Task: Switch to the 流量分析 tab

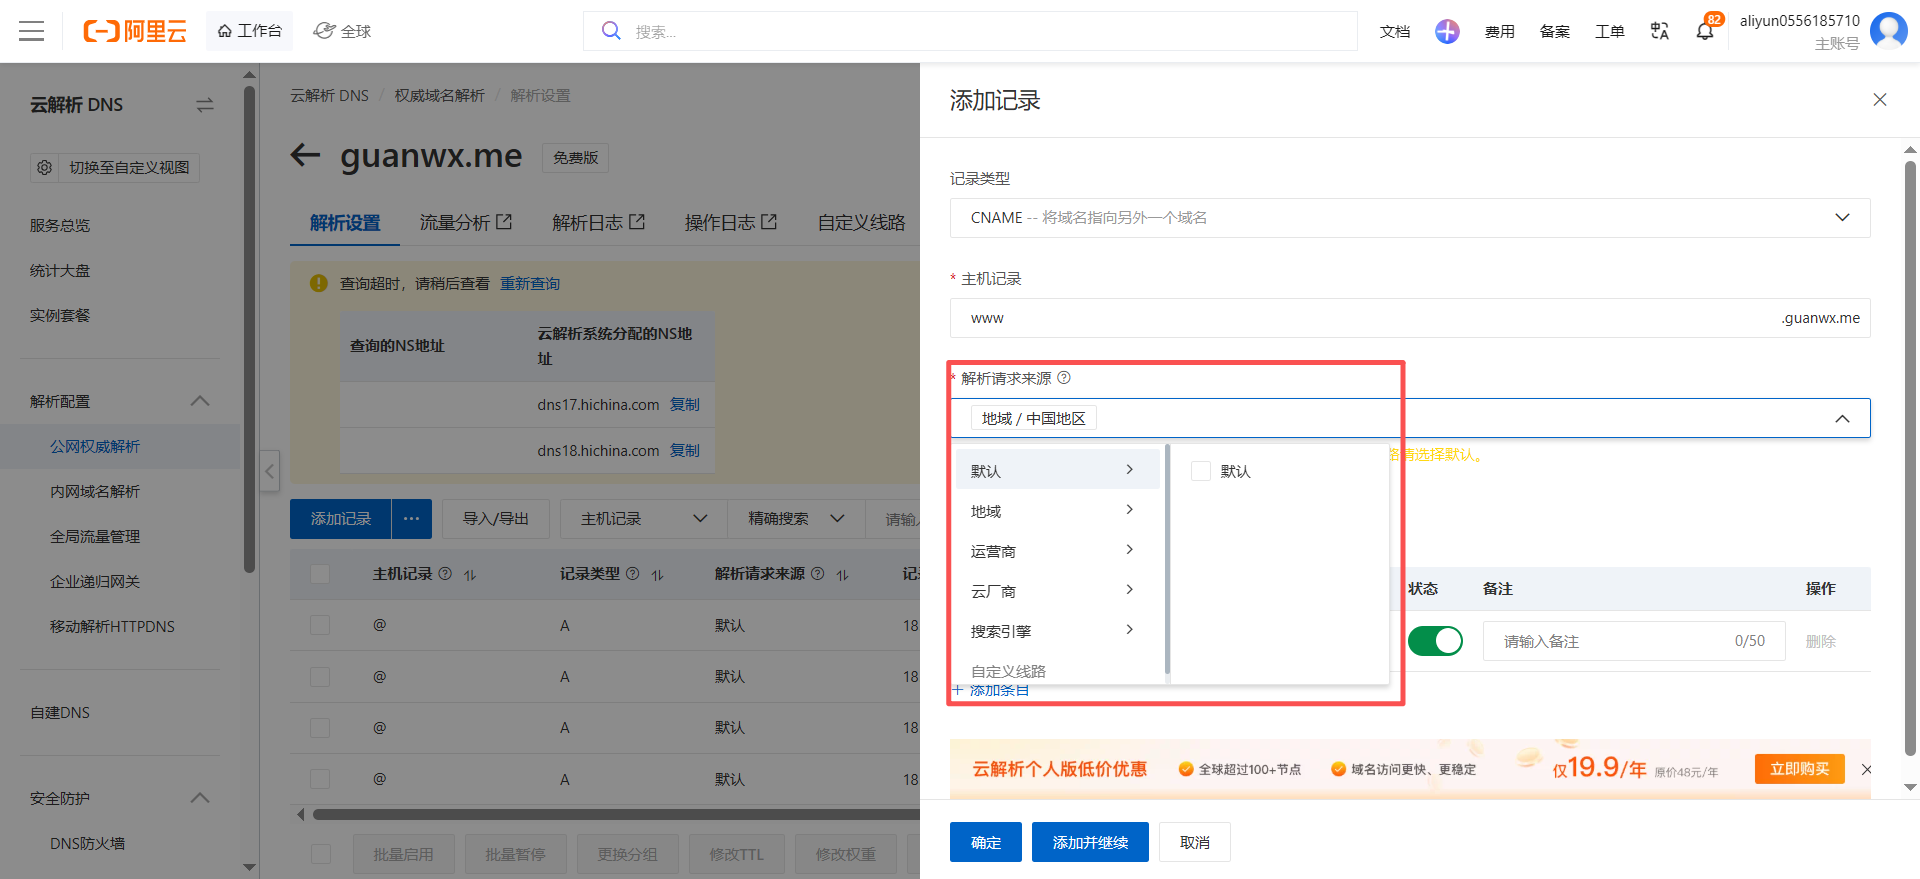Action: (466, 222)
